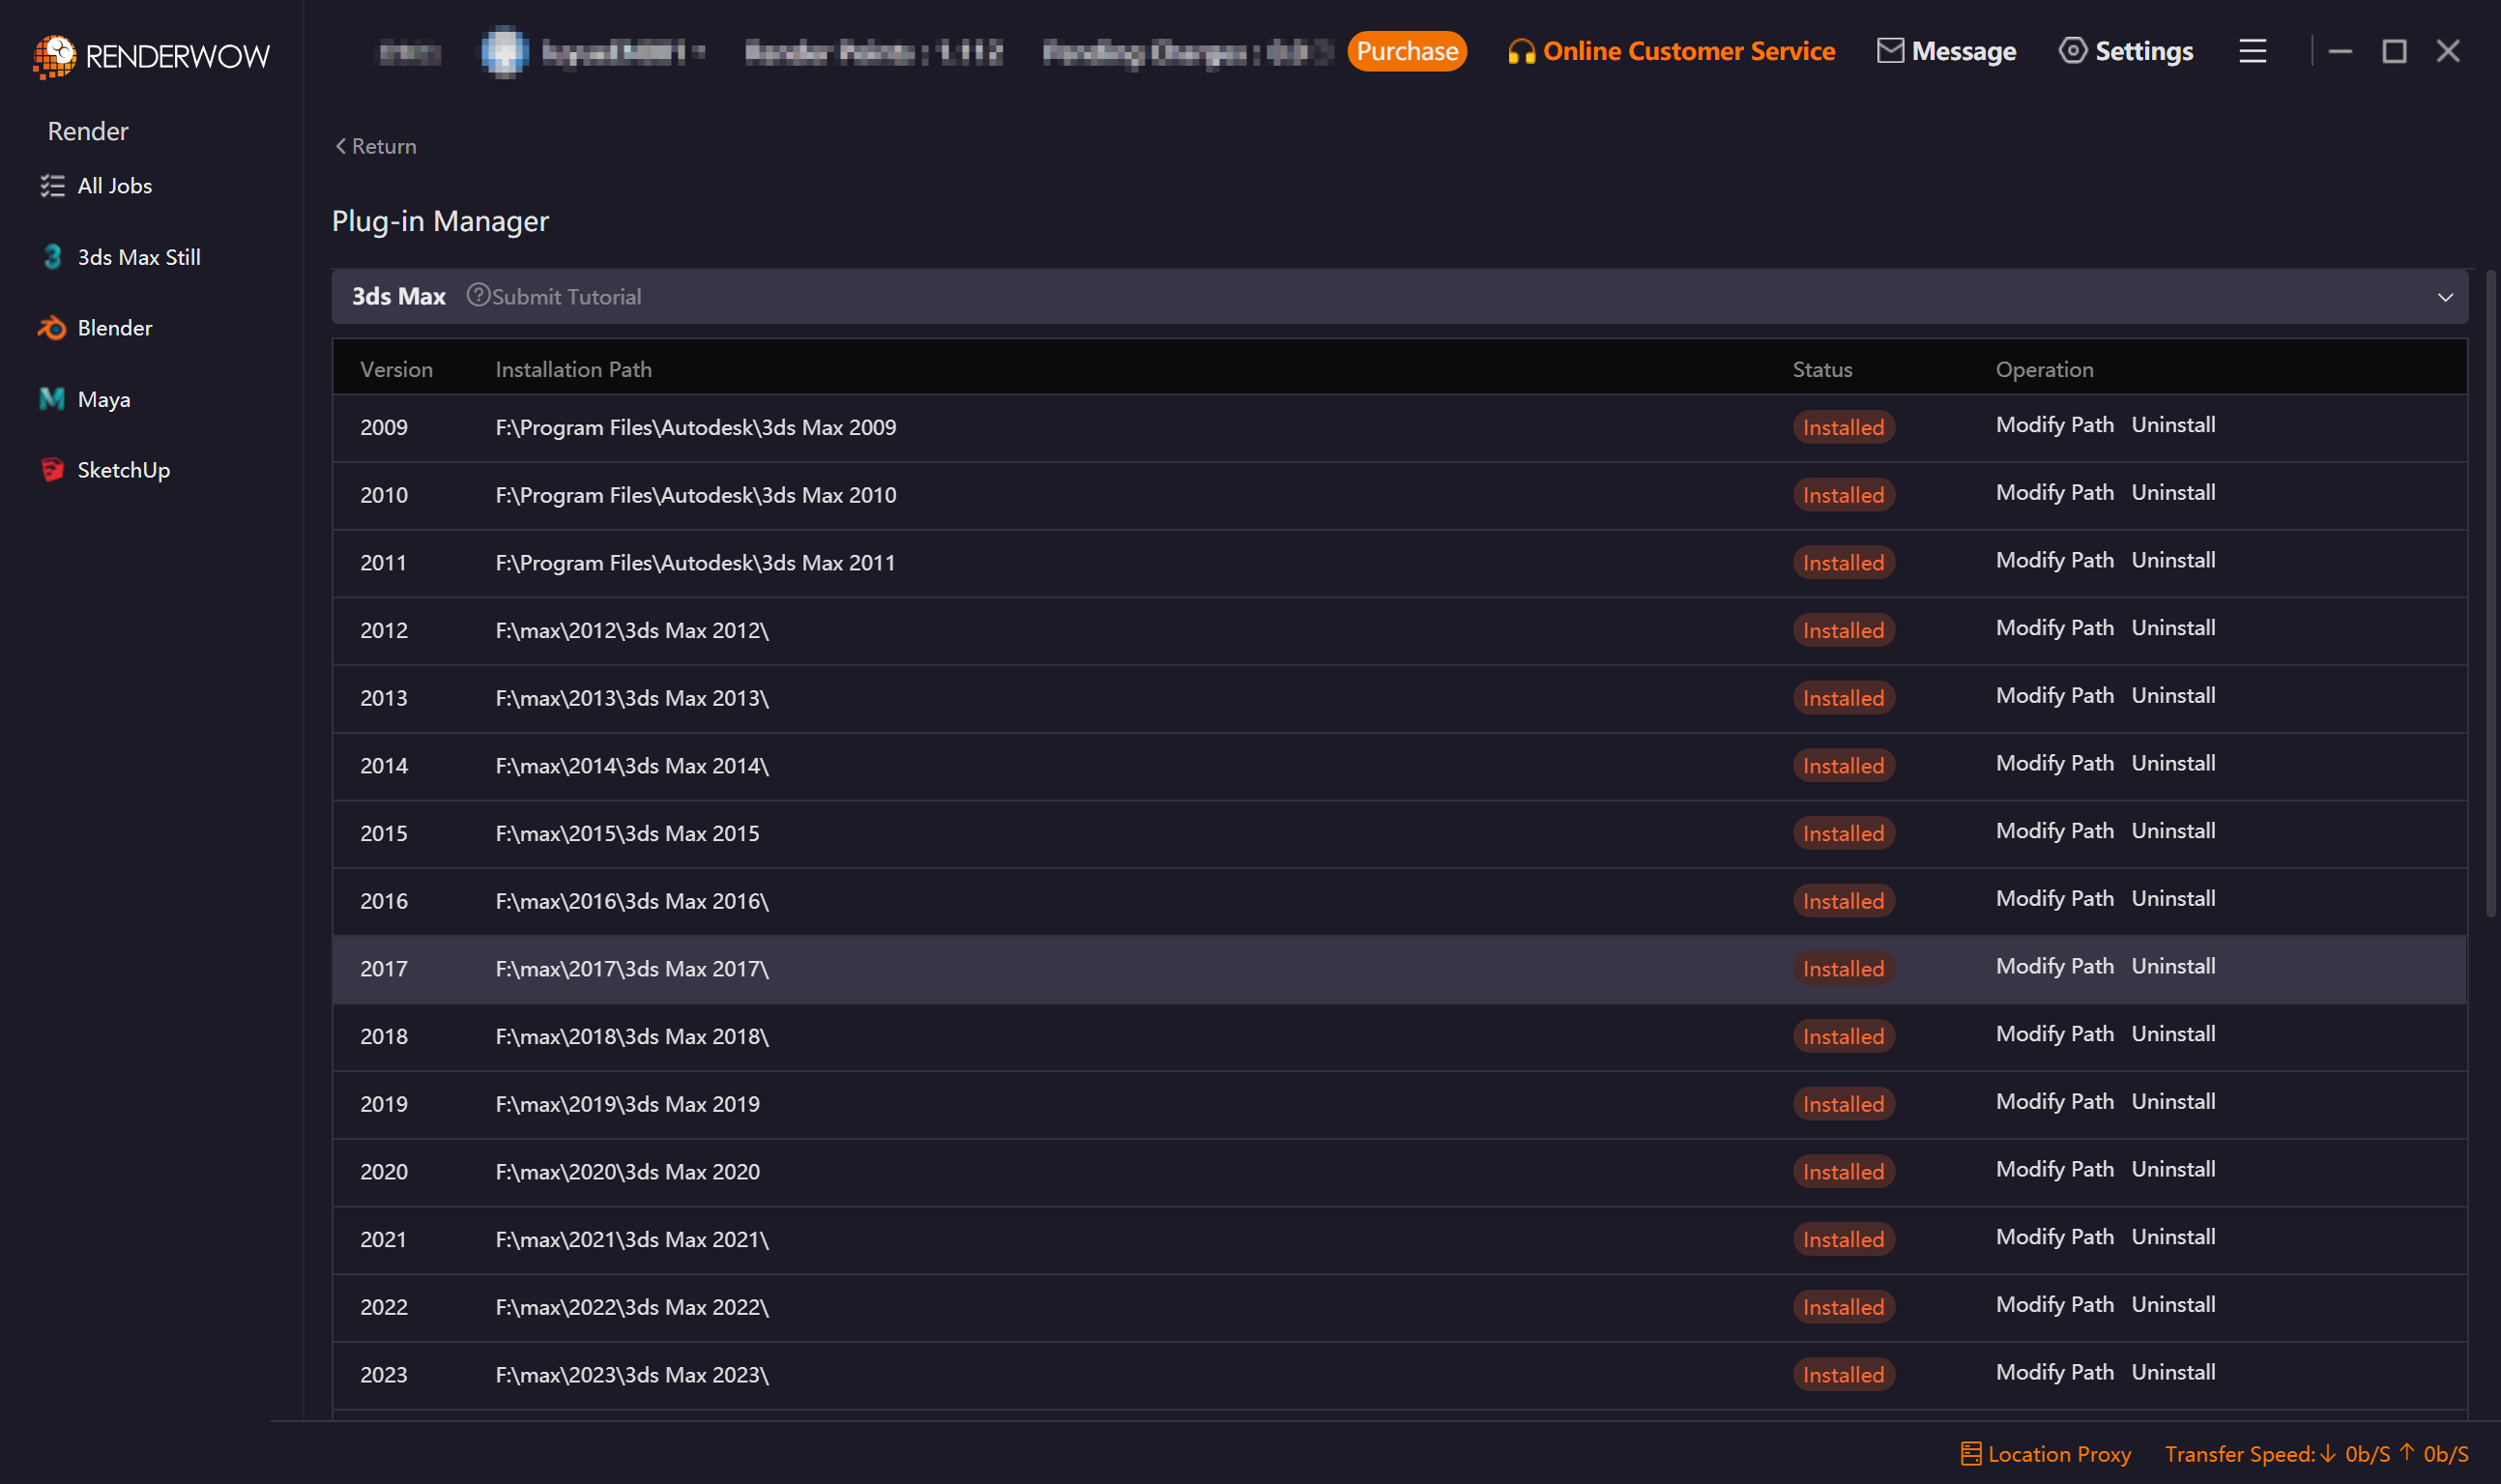Click version cell 2016
2501x1484 pixels.
(384, 901)
